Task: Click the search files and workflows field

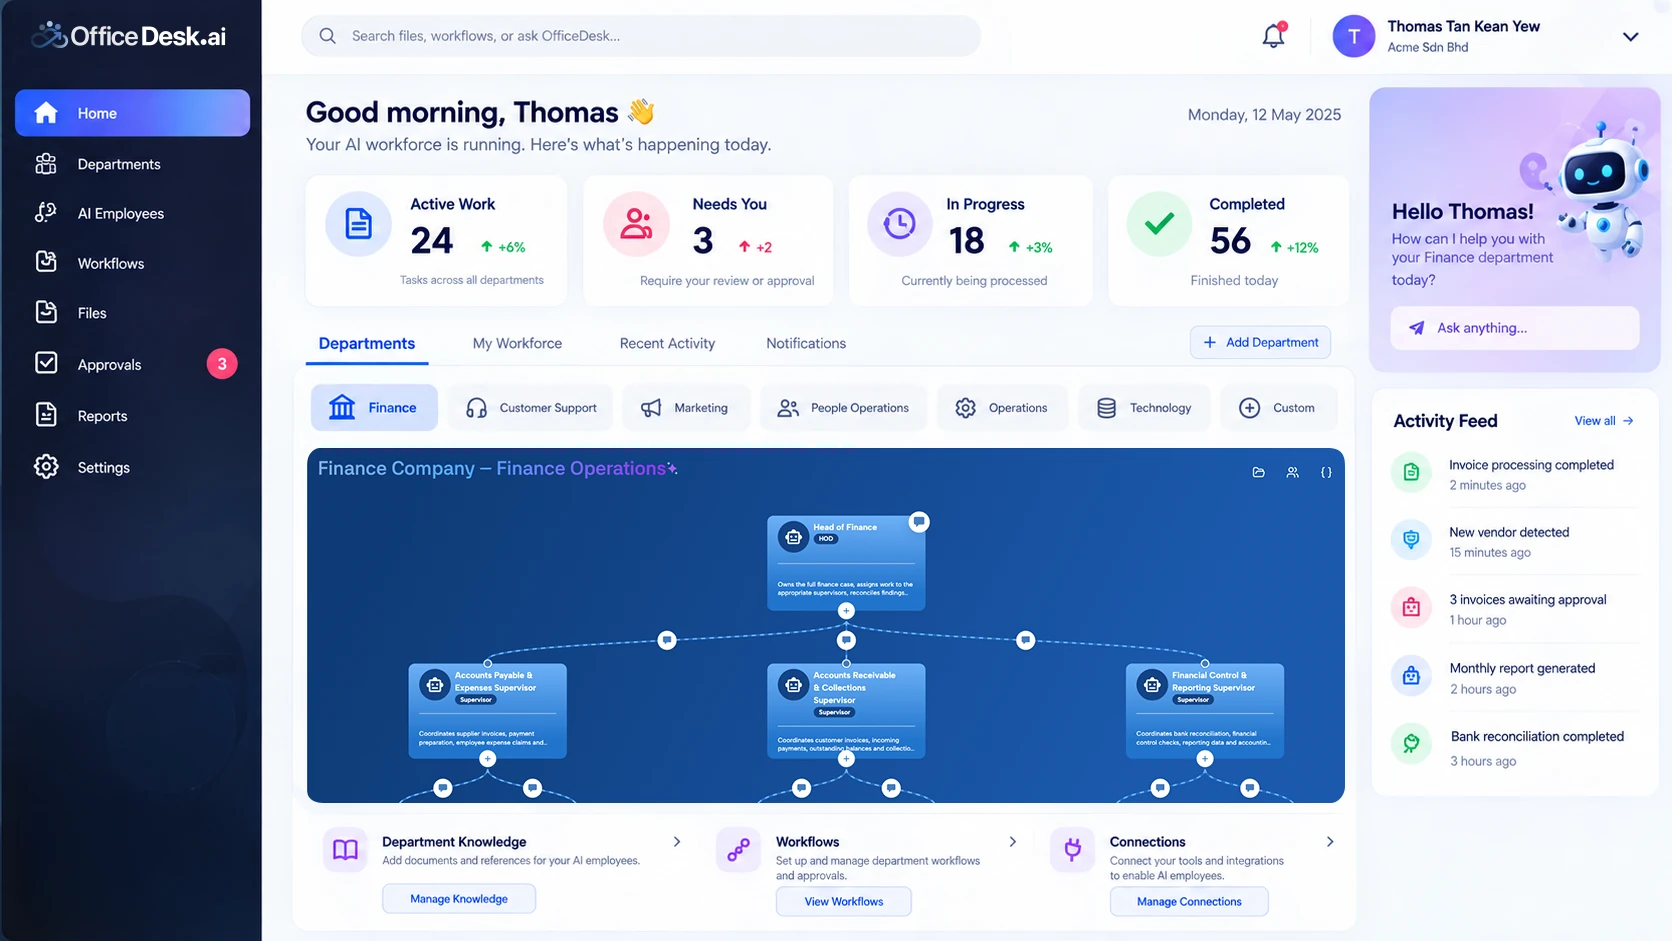Action: pyautogui.click(x=641, y=36)
